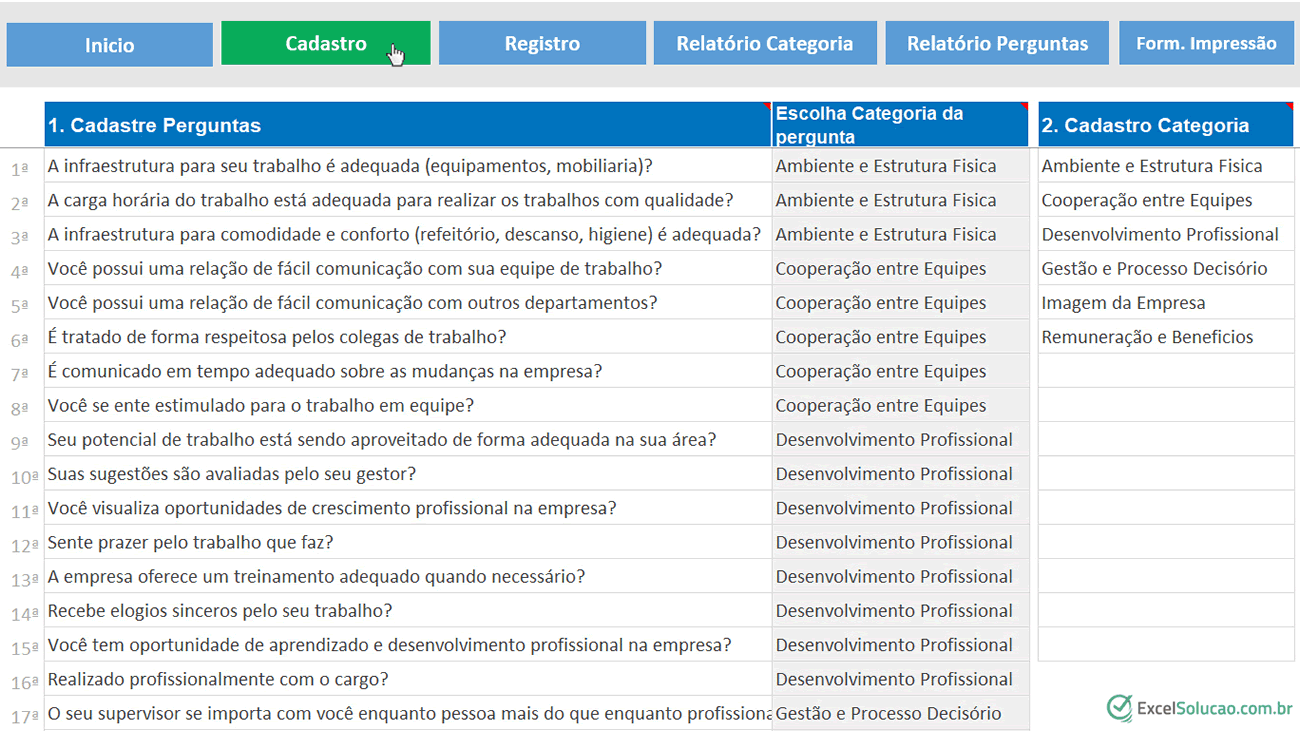Select 'Gestão e Processo Decisório' in Cadastro Categoria list
Viewport: 1300px width, 731px height.
(x=1166, y=268)
